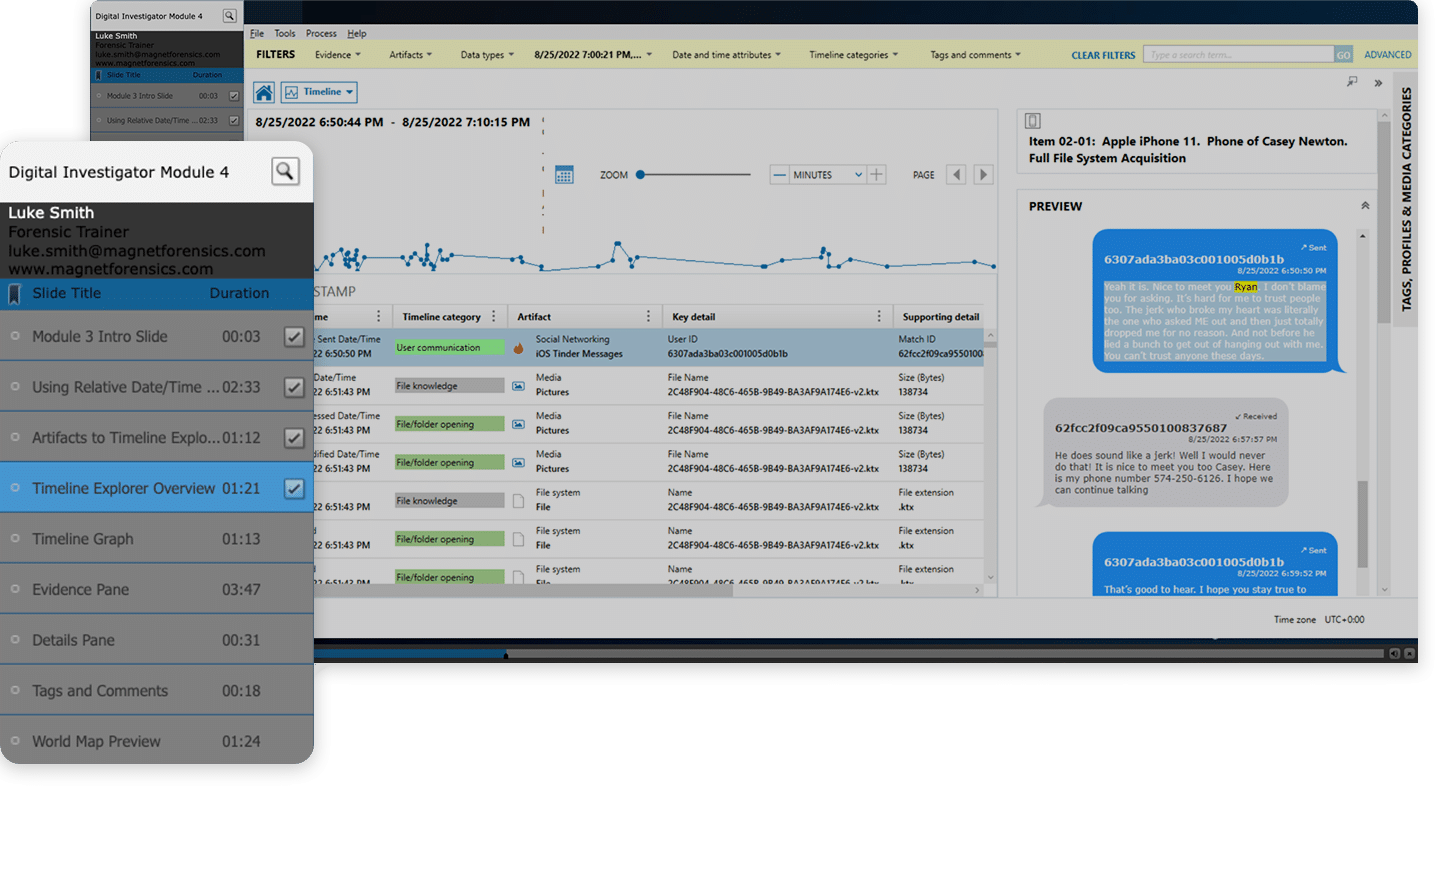Collapse details pane with double chevron
Image resolution: width=1438 pixels, height=880 pixels.
1378,83
